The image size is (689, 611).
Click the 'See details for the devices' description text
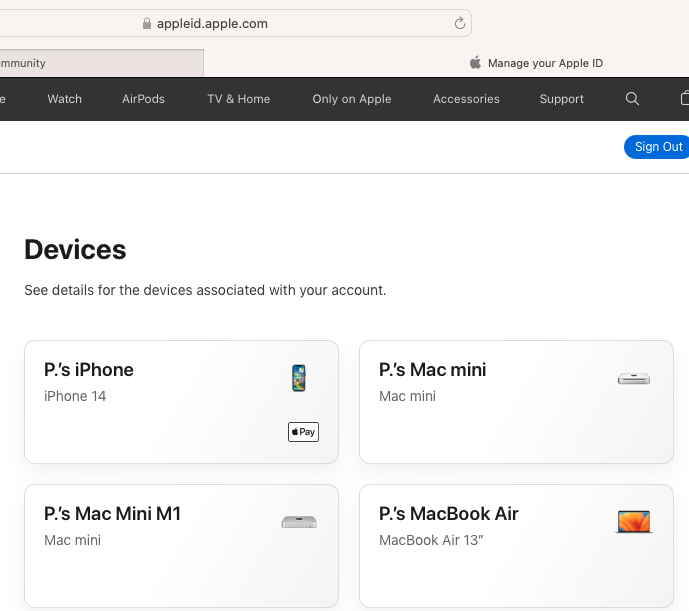[205, 290]
